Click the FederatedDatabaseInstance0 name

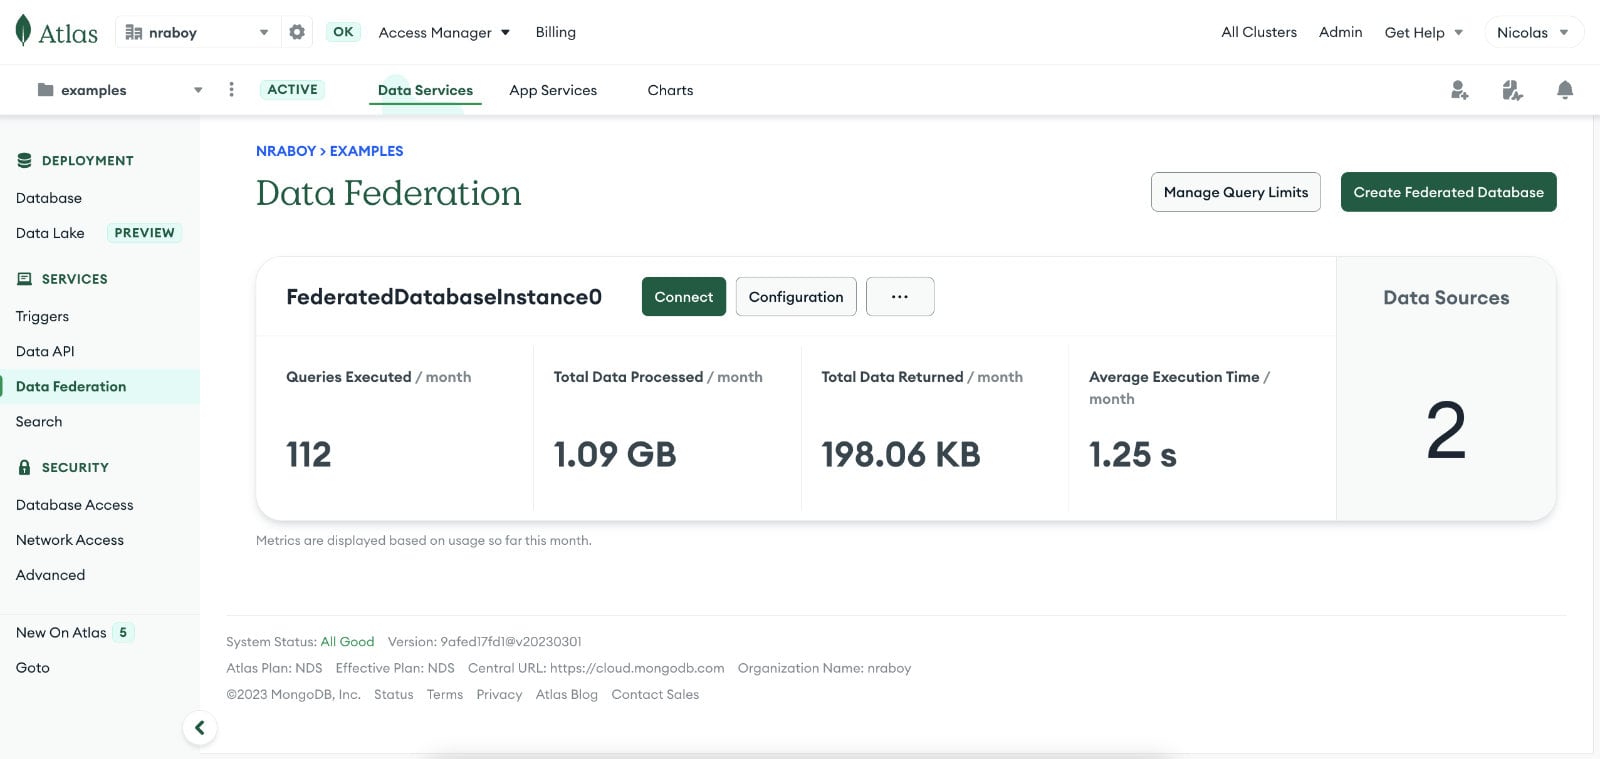444,297
